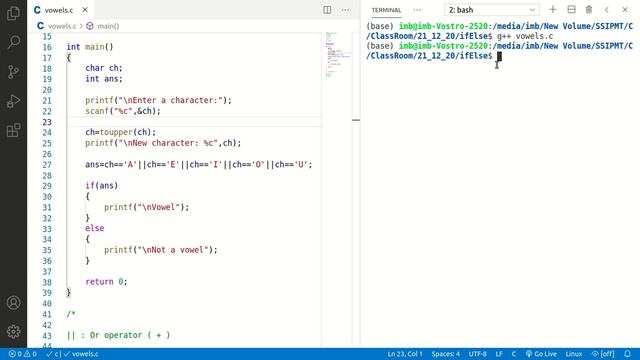
Task: Click the scanf statement on line 22
Action: click(123, 111)
